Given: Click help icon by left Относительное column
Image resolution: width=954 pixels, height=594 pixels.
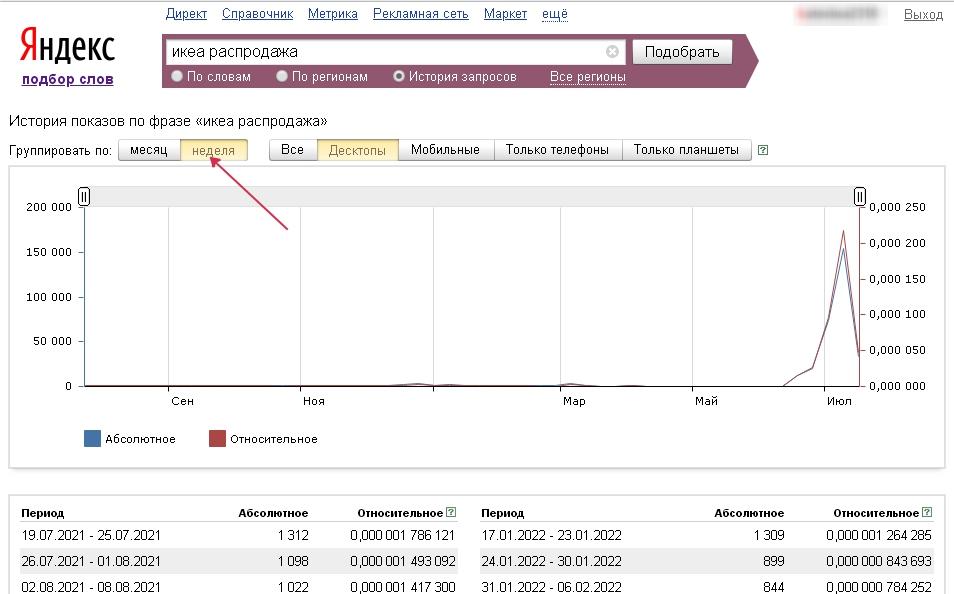Looking at the screenshot, I should [451, 513].
